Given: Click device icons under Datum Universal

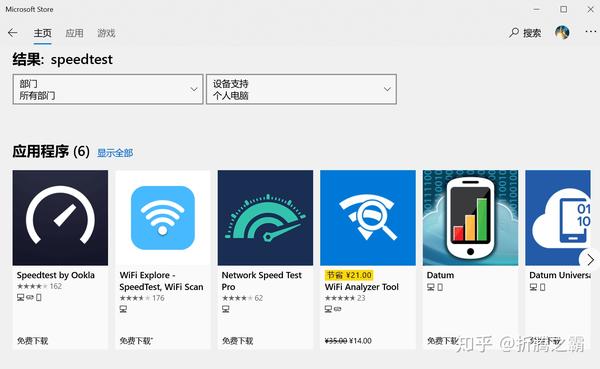Looking at the screenshot, I should pos(538,287).
